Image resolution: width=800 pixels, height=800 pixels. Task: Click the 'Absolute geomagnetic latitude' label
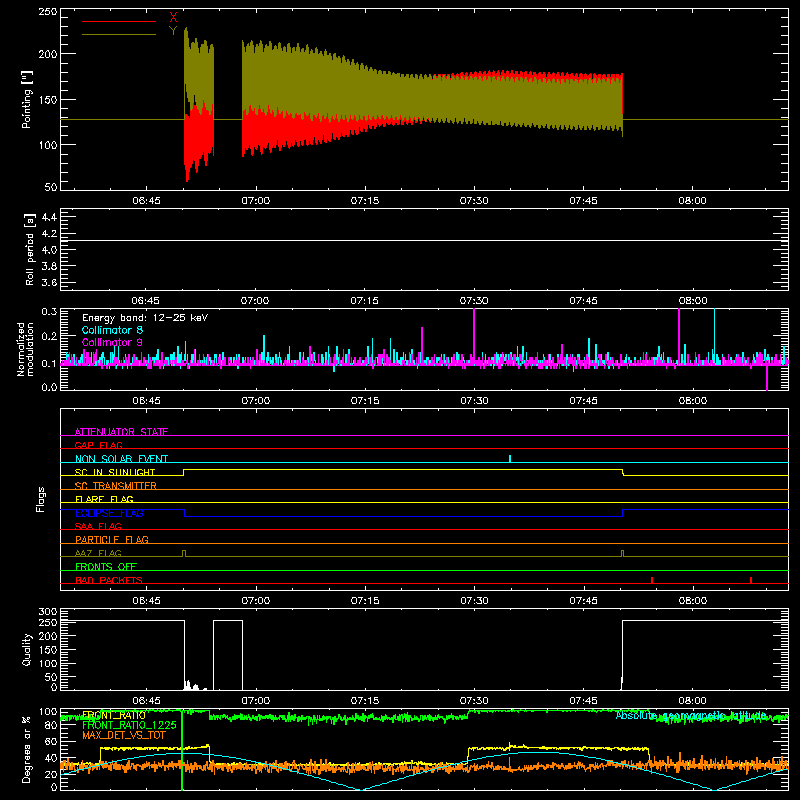pyautogui.click(x=691, y=715)
